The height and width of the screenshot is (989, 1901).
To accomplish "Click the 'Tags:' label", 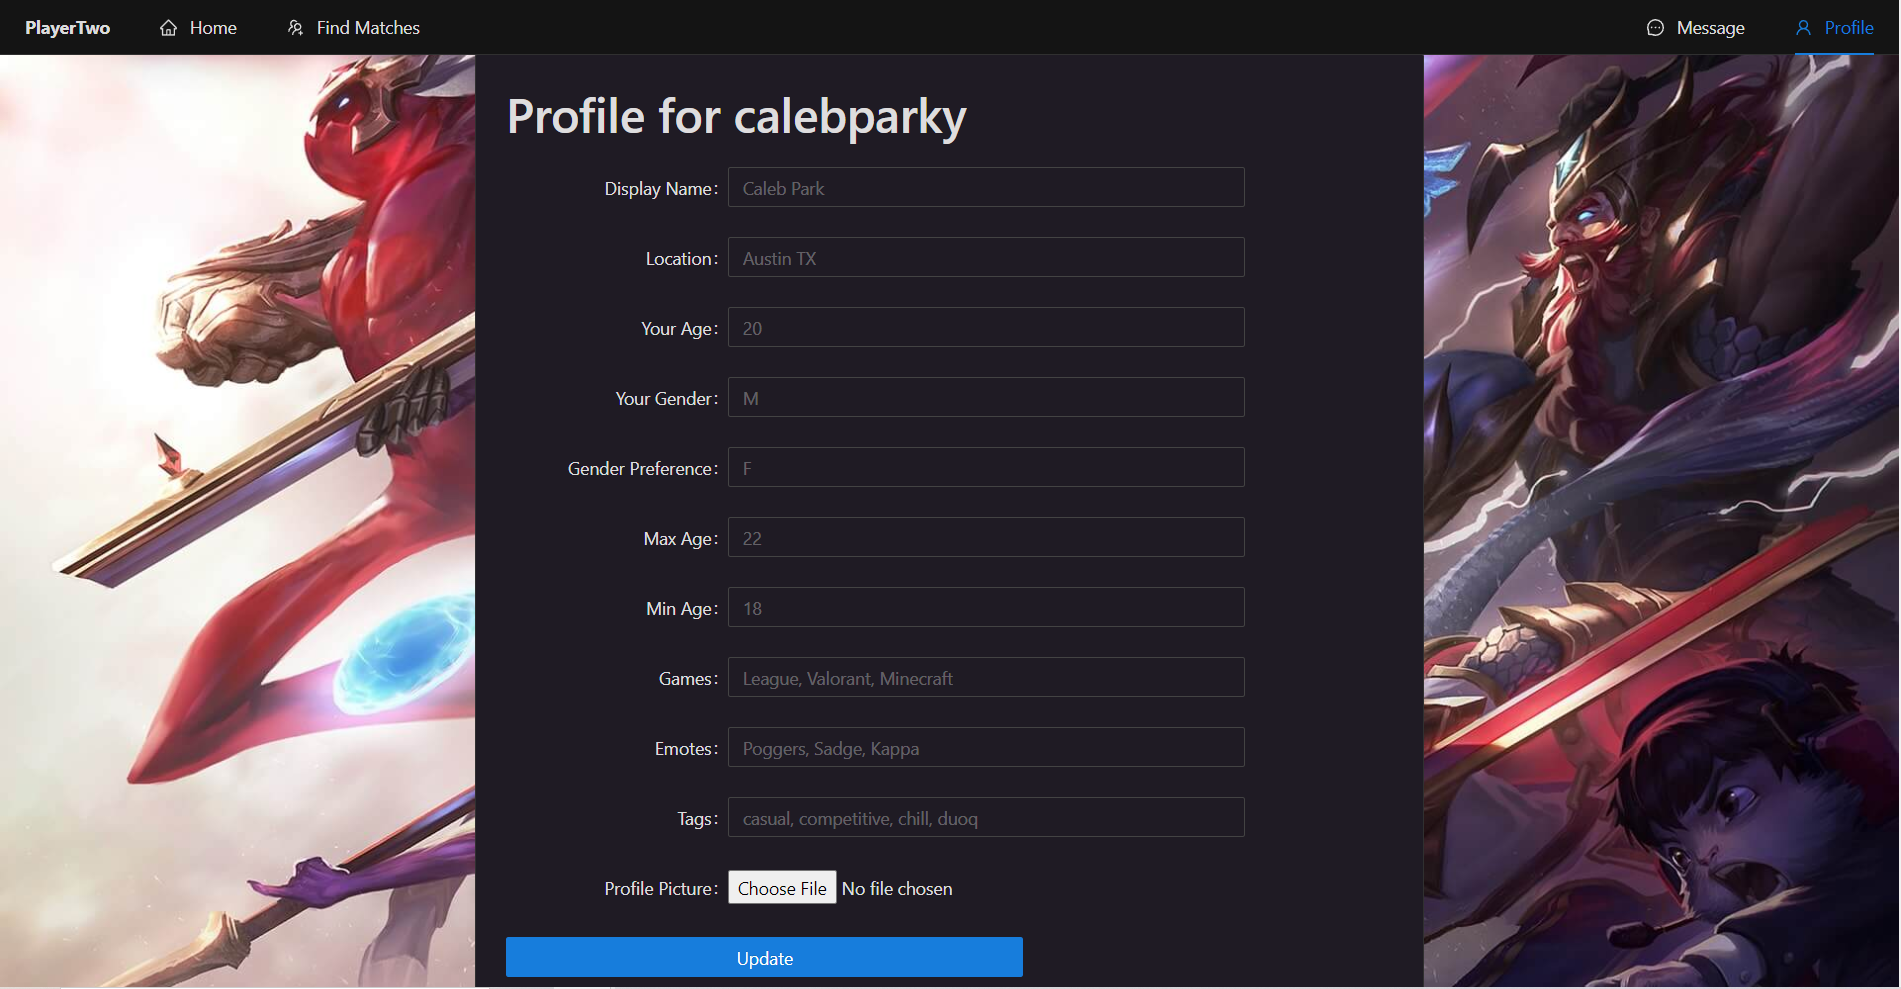I will pos(698,819).
